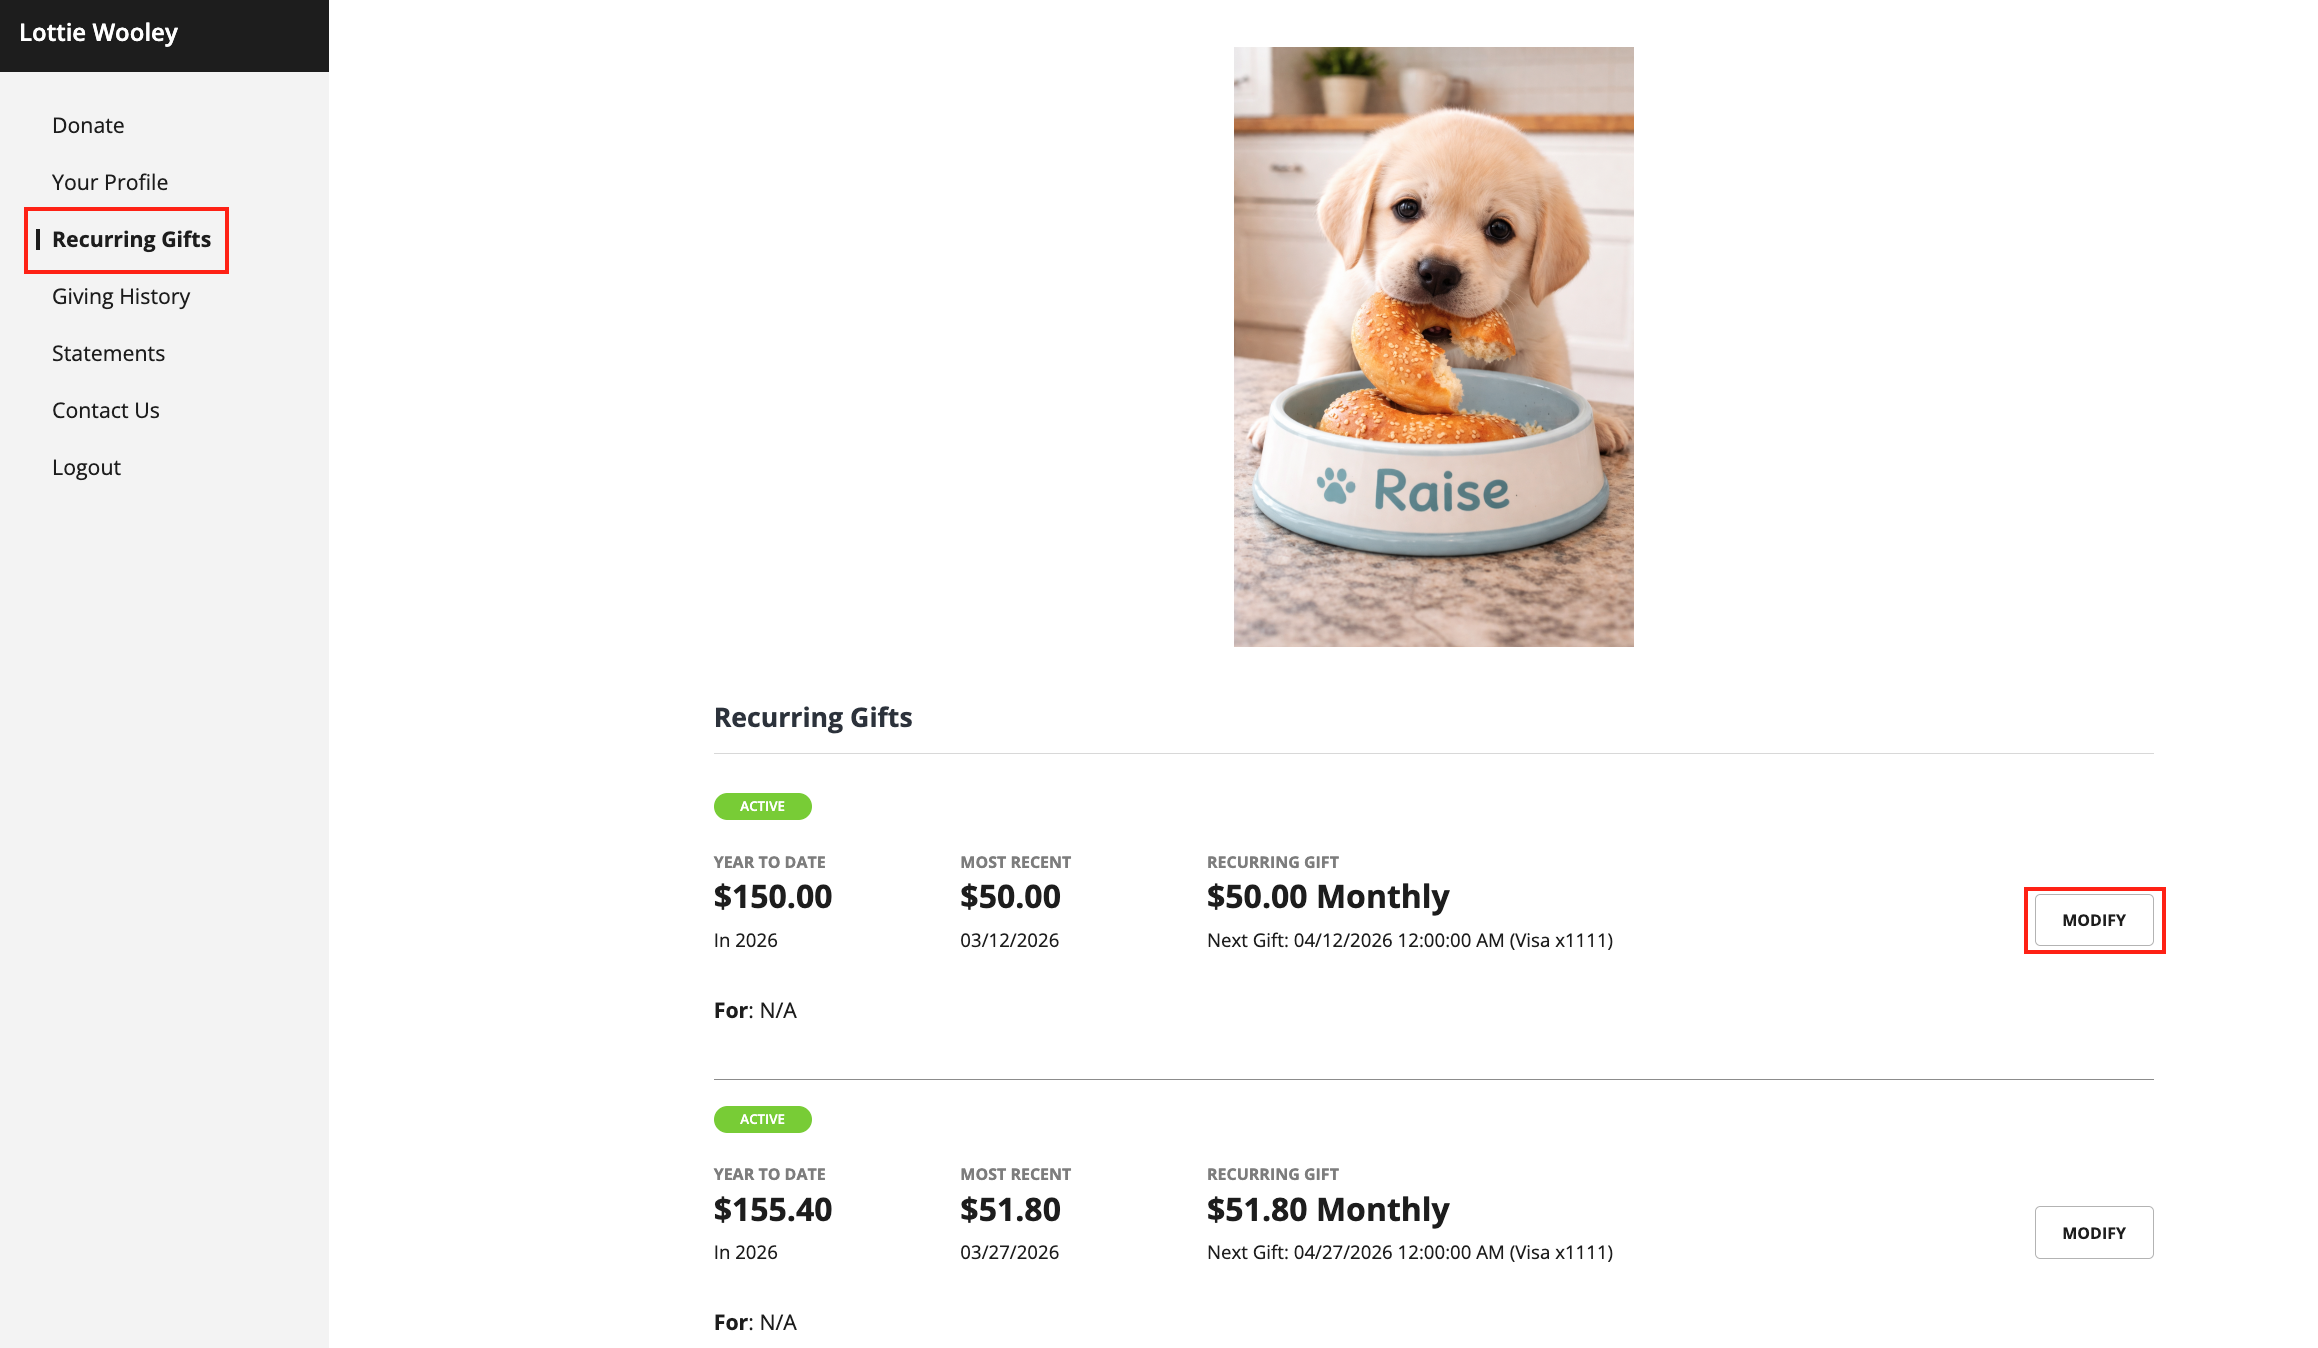Click the first ACTIVE status badge
Screen dimensions: 2318x1348
pyautogui.click(x=762, y=806)
